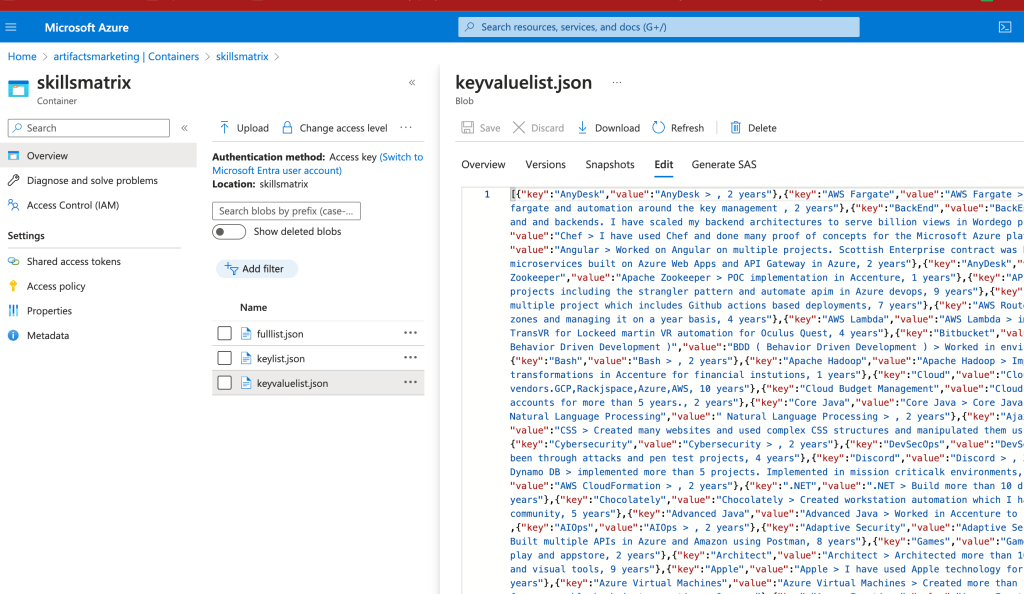Screen dimensions: 1024x594
Task: Toggle Show deleted blobs switch
Action: pos(229,232)
